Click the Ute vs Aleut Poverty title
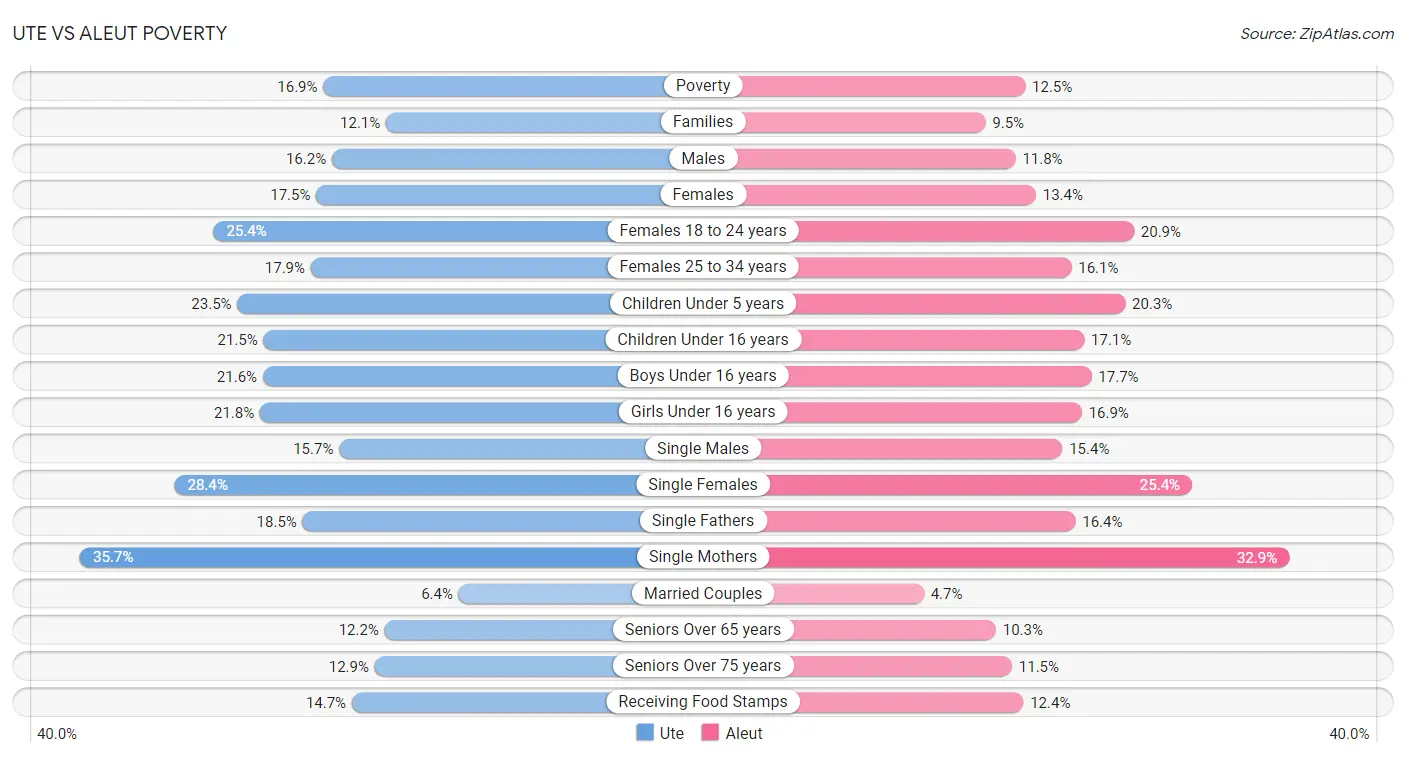Viewport: 1406px width, 758px height. click(x=120, y=33)
